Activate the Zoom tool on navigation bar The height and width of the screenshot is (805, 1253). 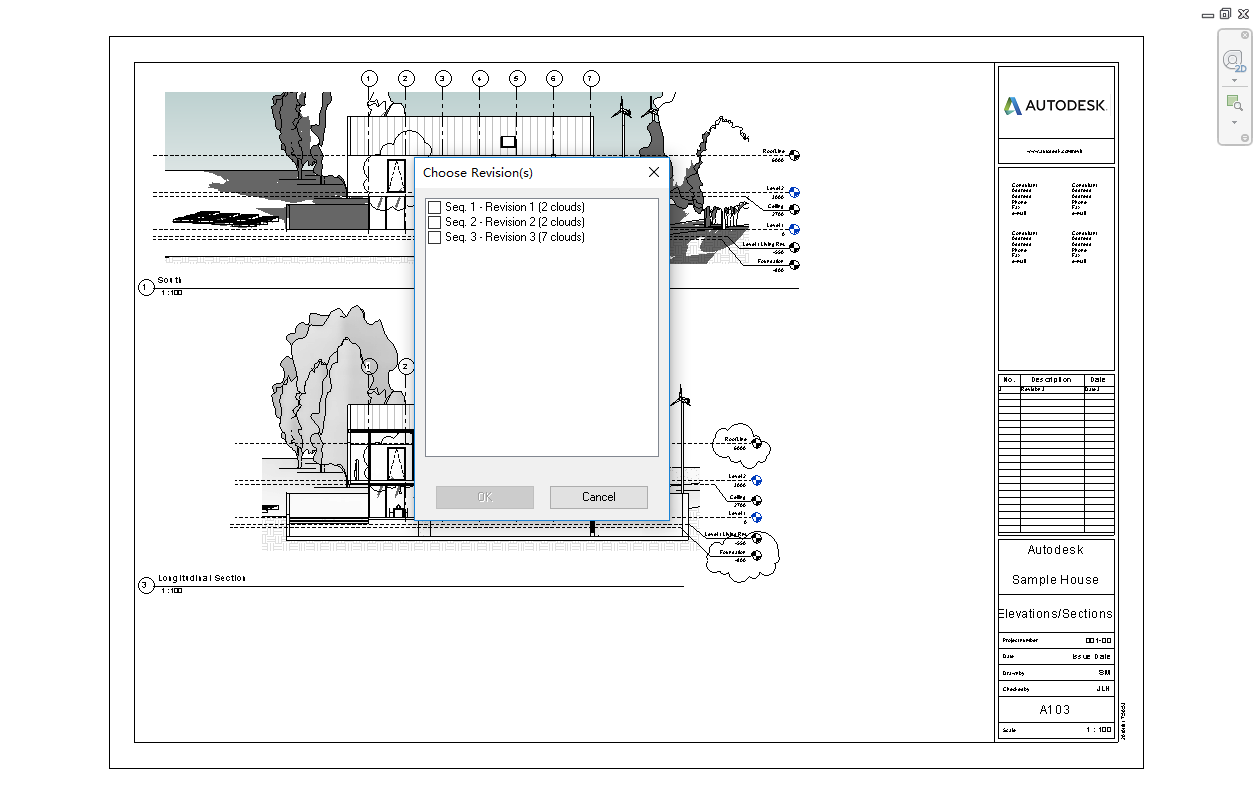tap(1233, 103)
